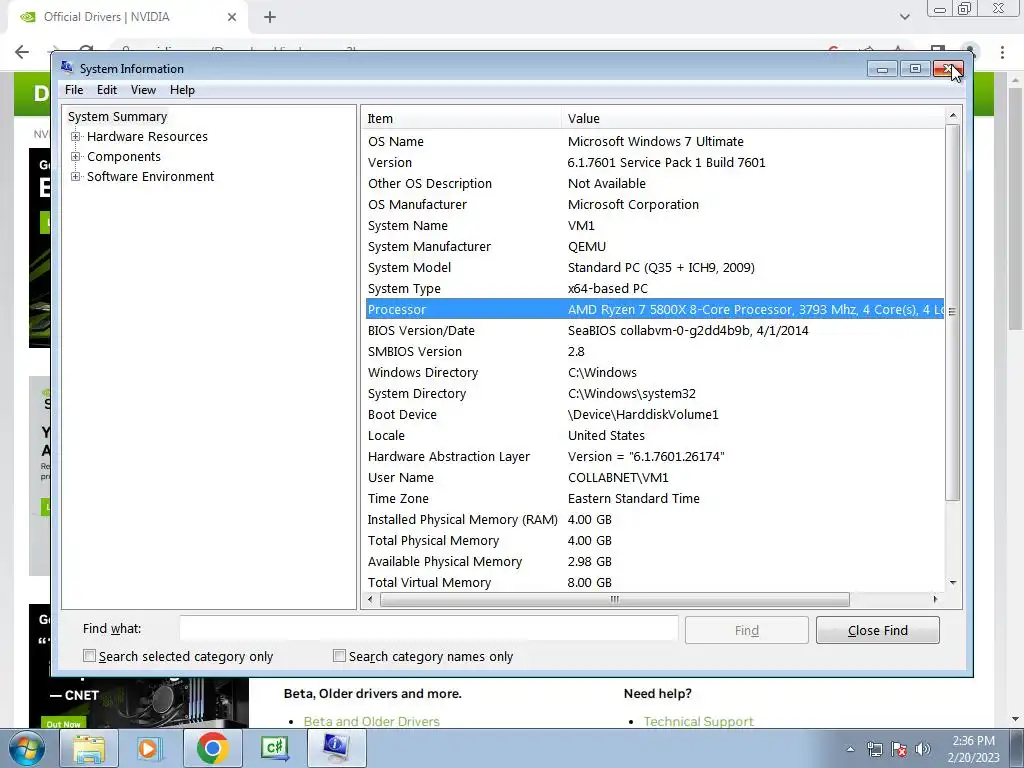
Task: Select Hardware Resources tree item
Action: click(x=147, y=136)
